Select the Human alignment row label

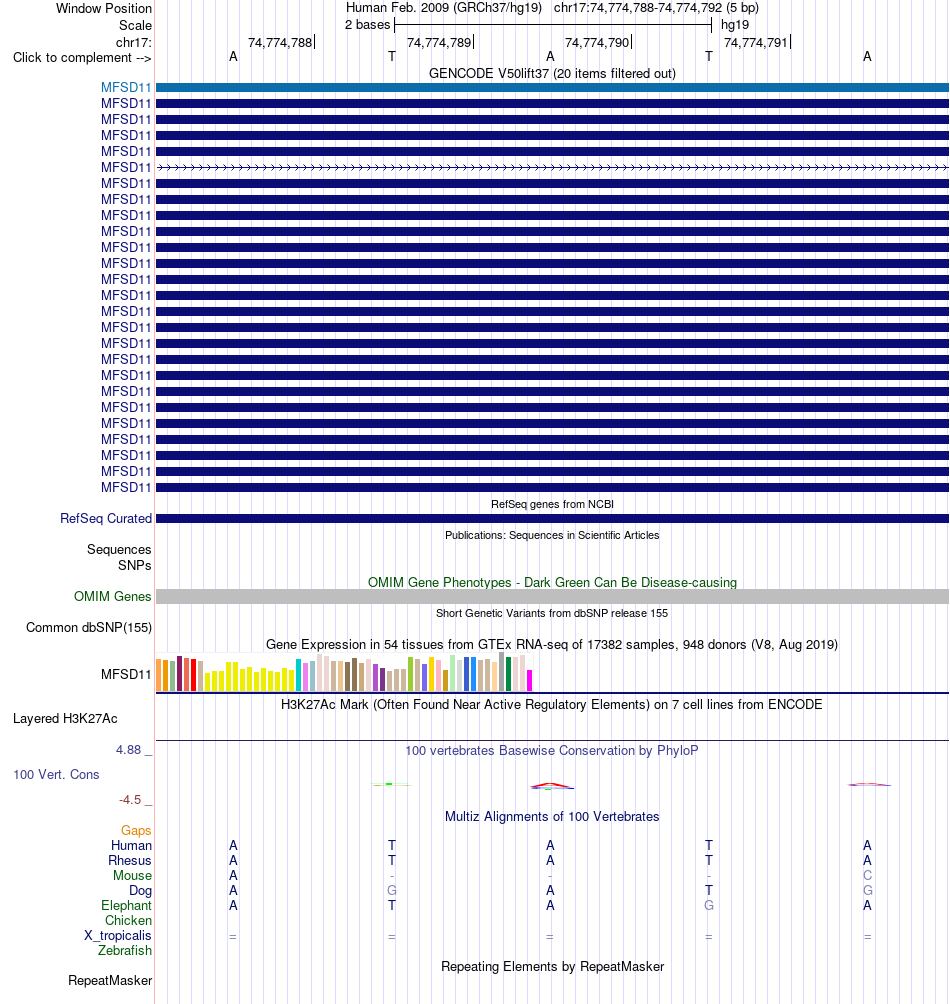pos(131,845)
